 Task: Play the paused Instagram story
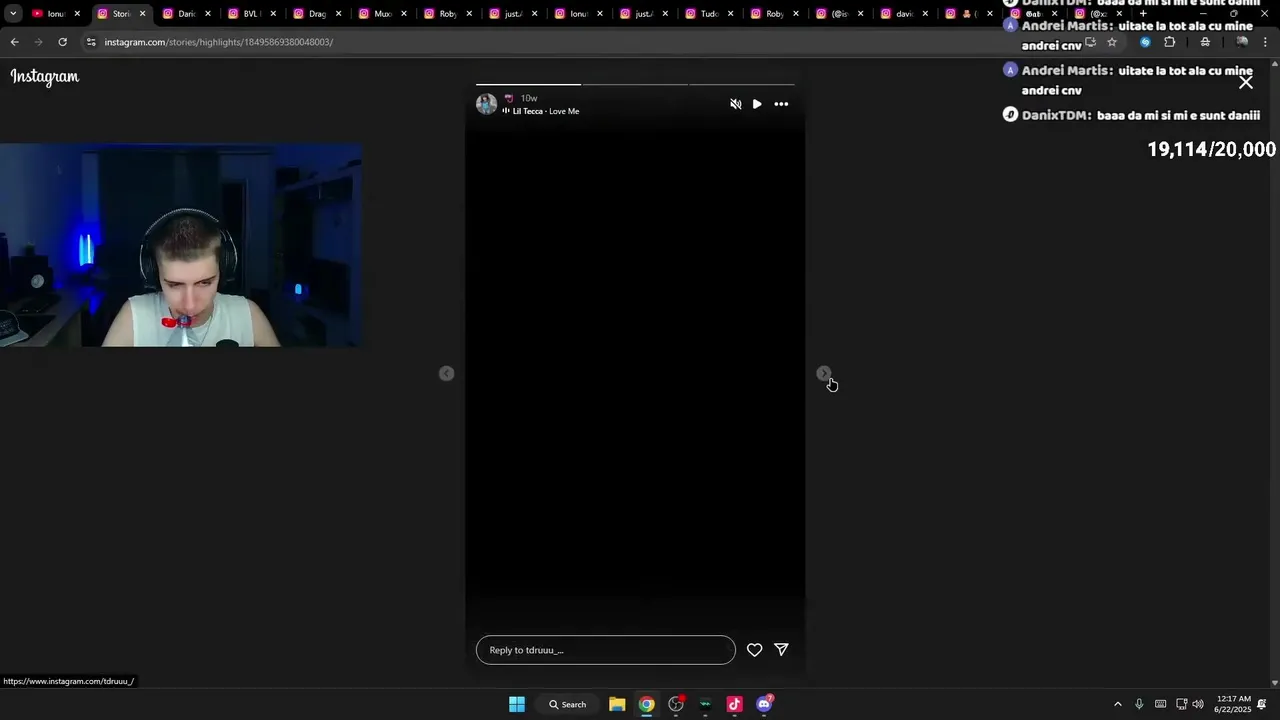click(757, 104)
